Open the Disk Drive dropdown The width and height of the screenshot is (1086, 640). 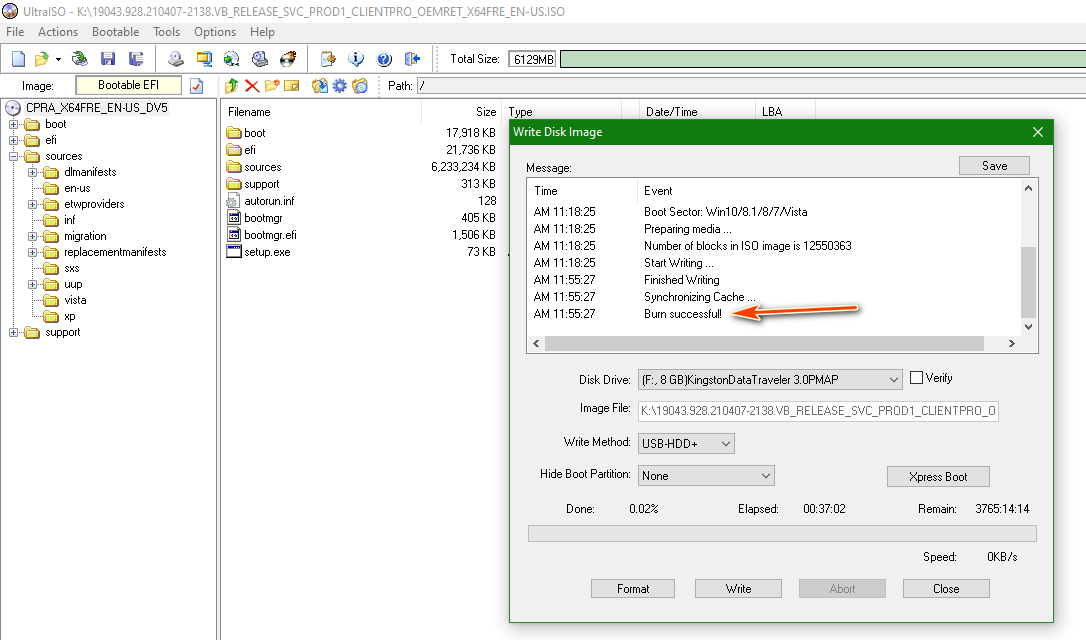(769, 380)
